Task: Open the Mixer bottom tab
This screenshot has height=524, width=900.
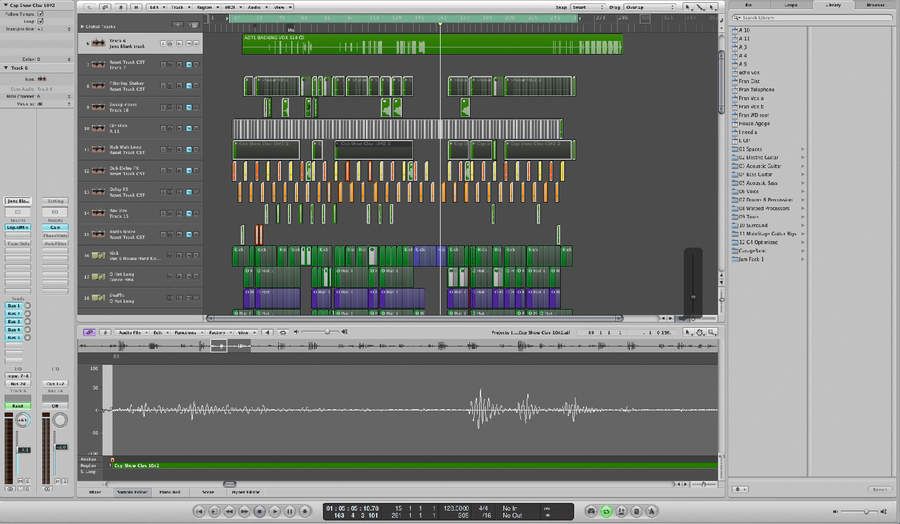Action: [95, 492]
